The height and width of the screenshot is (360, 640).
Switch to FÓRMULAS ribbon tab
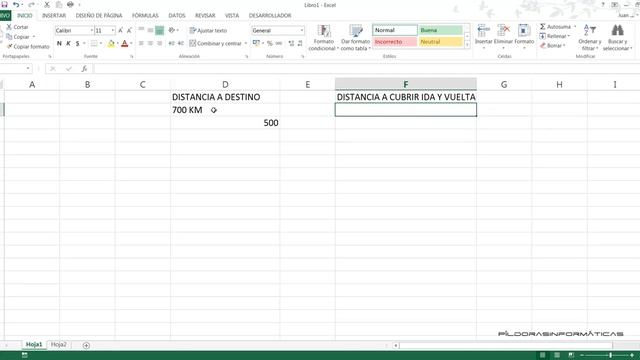(145, 16)
